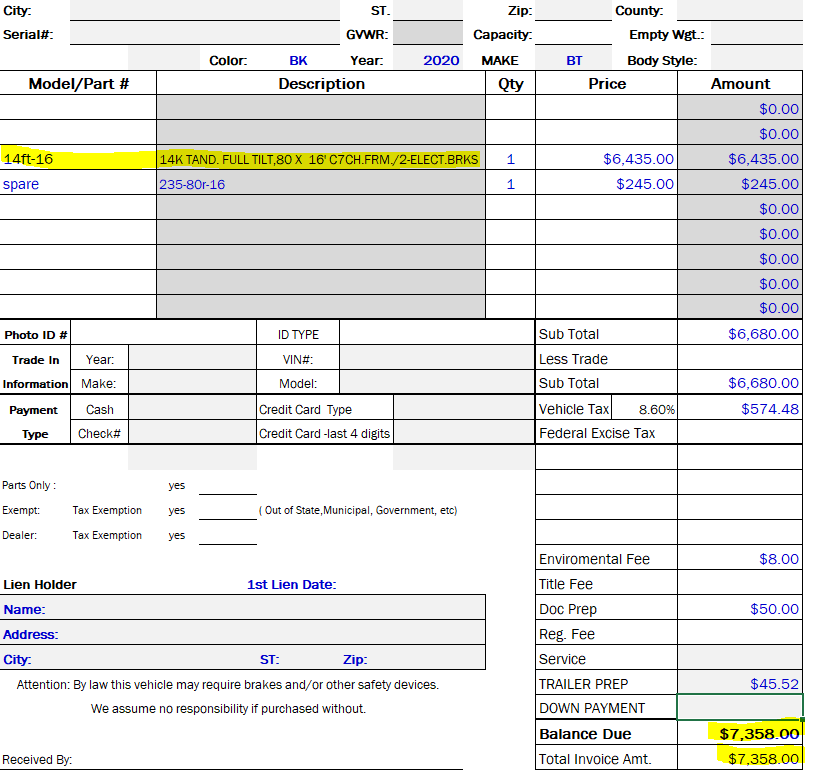Click the Doc Prep $50.00 amount cell
Image resolution: width=817 pixels, height=780 pixels.
[740, 609]
